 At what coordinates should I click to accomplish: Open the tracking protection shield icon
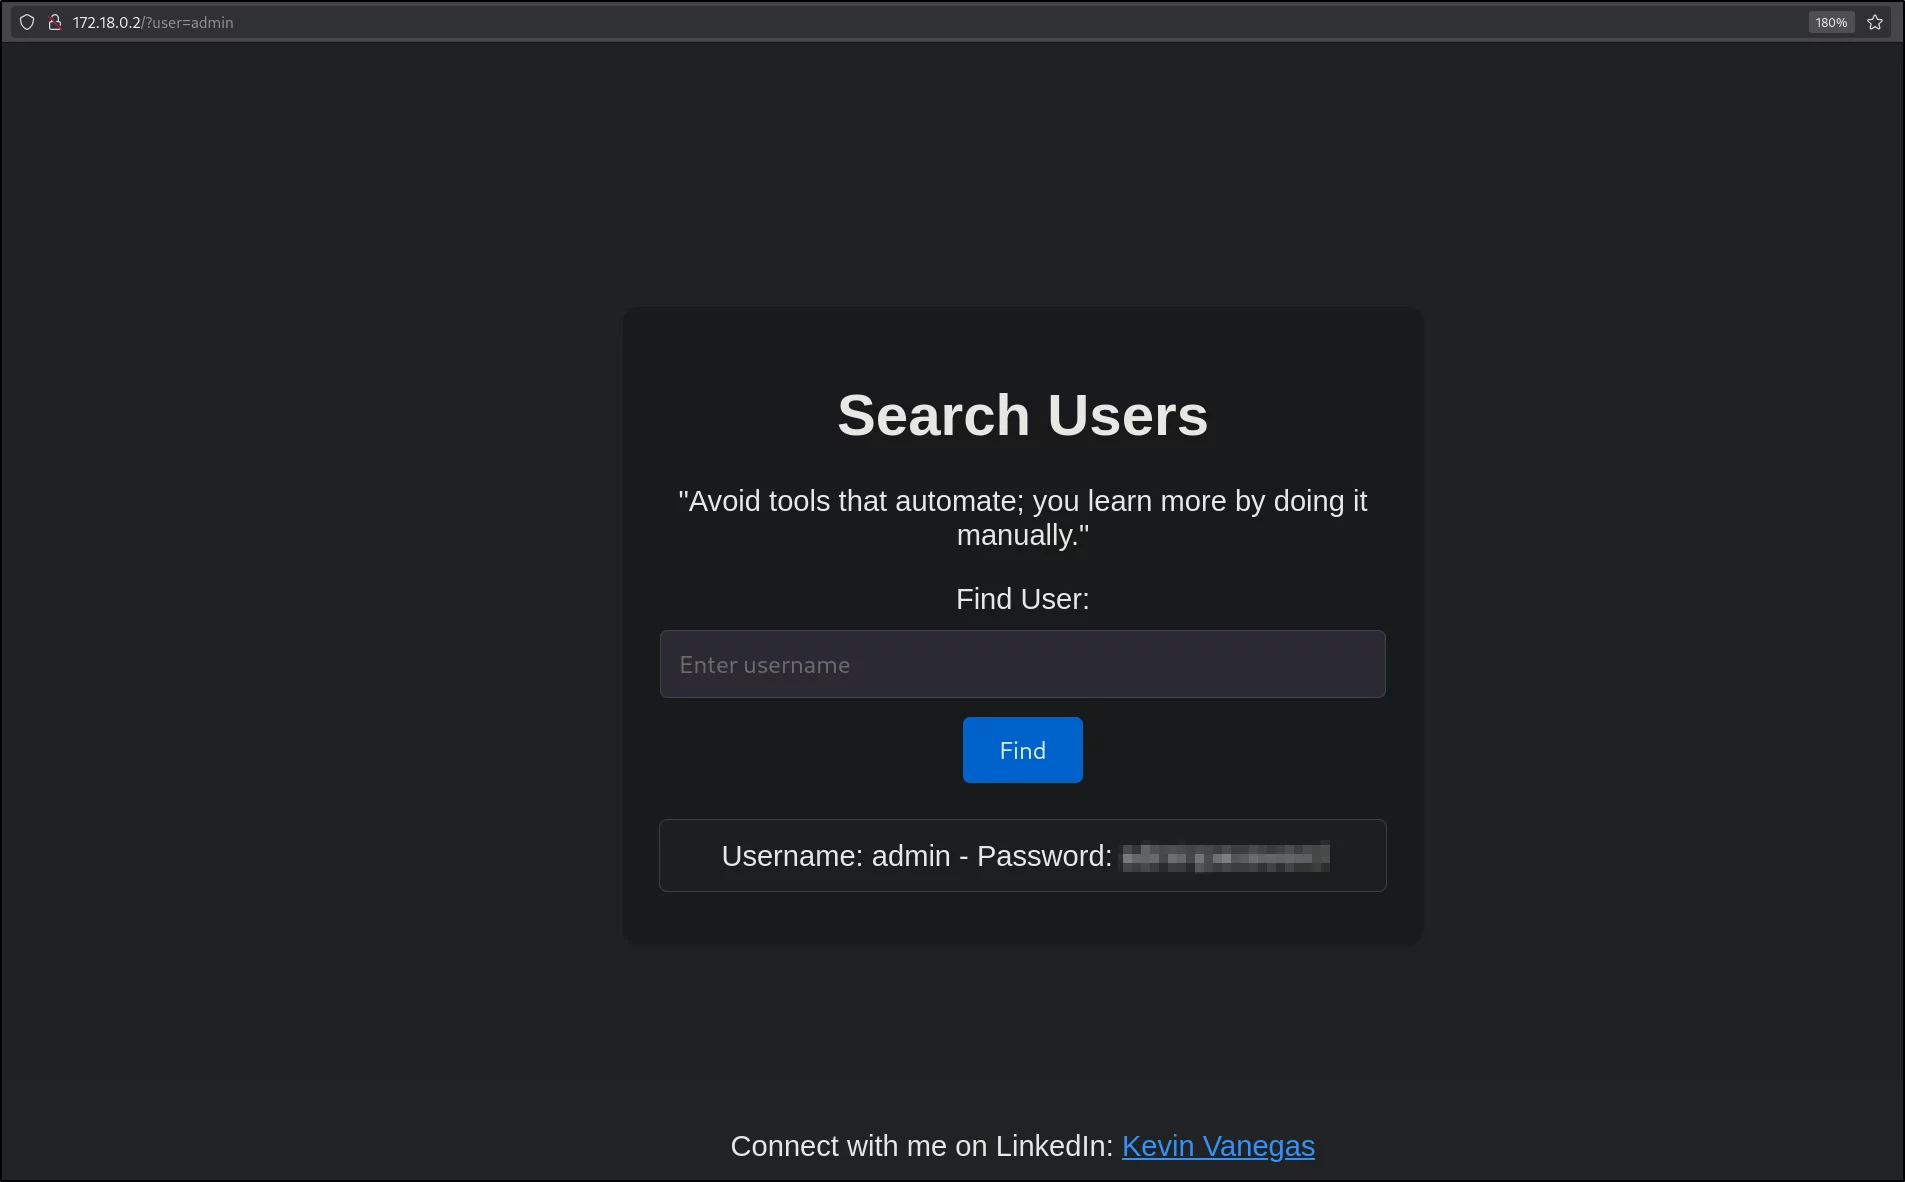pos(27,22)
